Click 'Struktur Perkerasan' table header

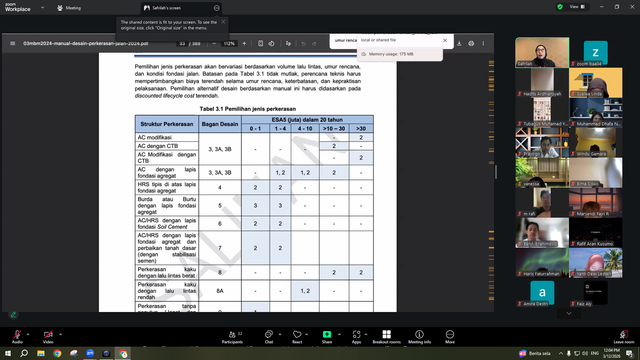(167, 124)
